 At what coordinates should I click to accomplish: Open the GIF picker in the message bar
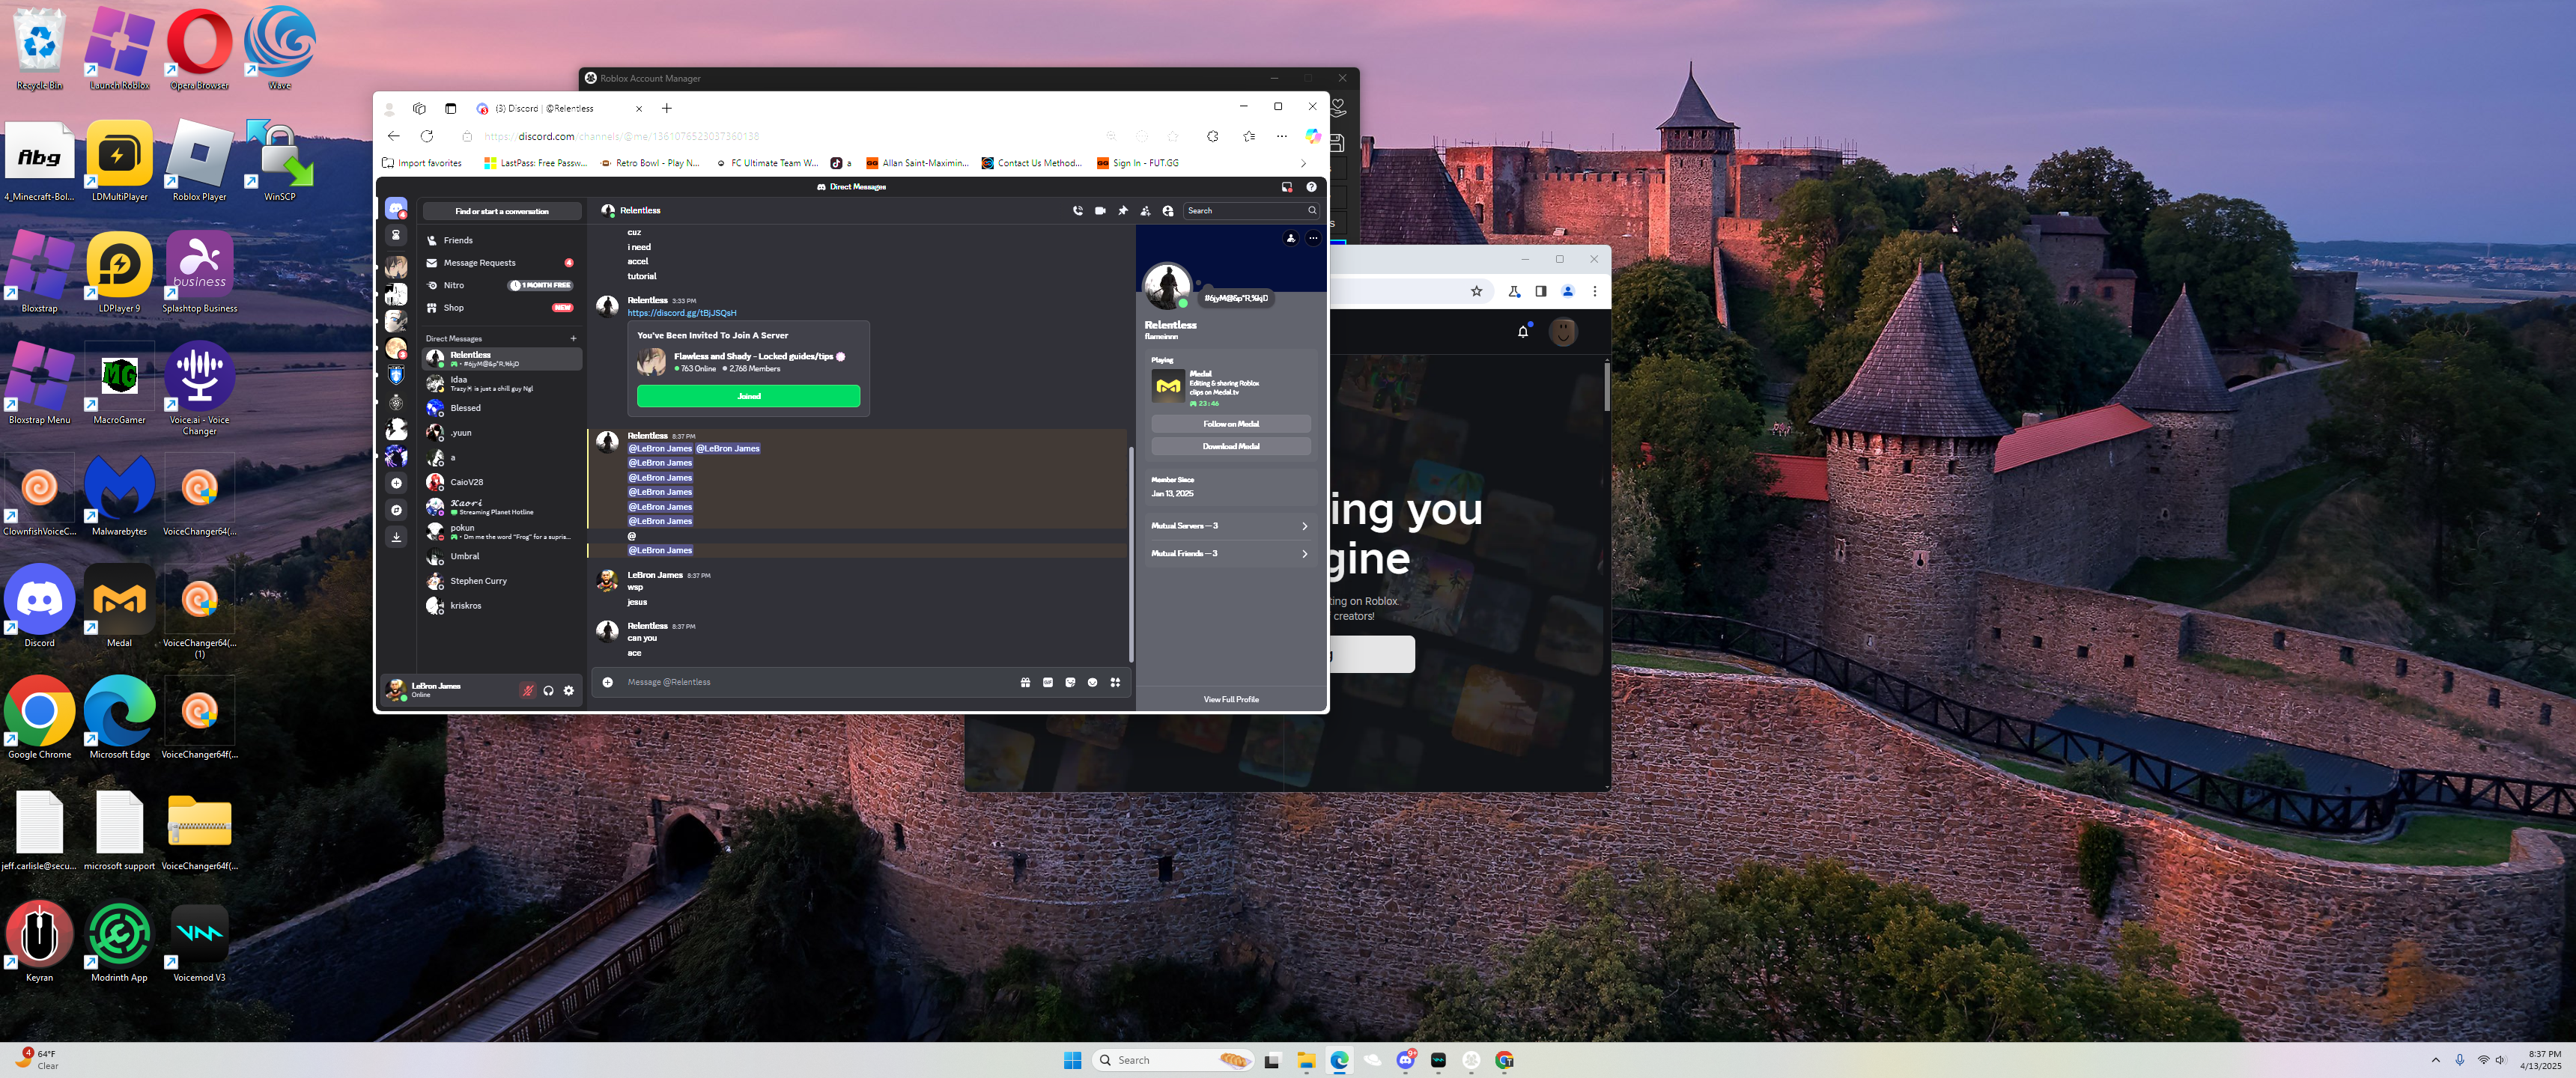click(x=1047, y=682)
